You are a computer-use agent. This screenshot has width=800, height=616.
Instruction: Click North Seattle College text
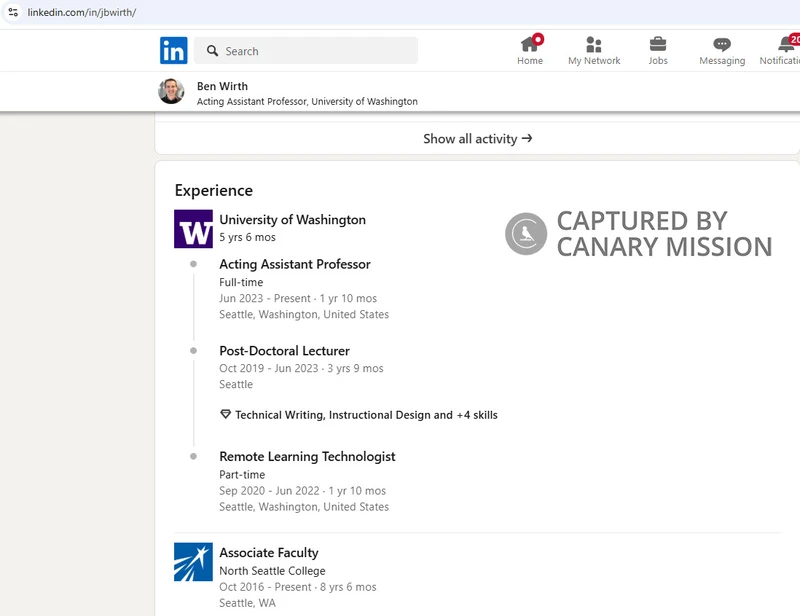click(272, 571)
